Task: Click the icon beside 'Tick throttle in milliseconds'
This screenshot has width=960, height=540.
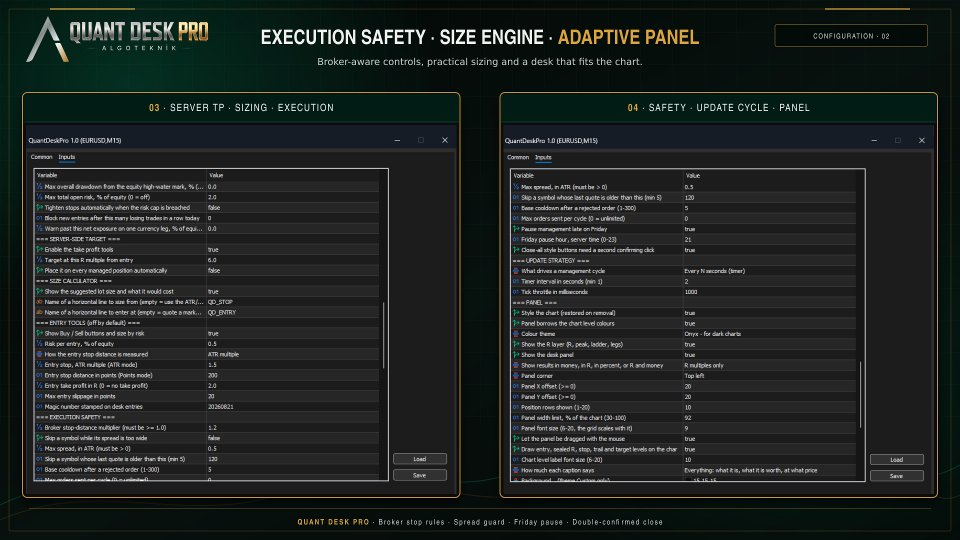Action: click(516, 292)
